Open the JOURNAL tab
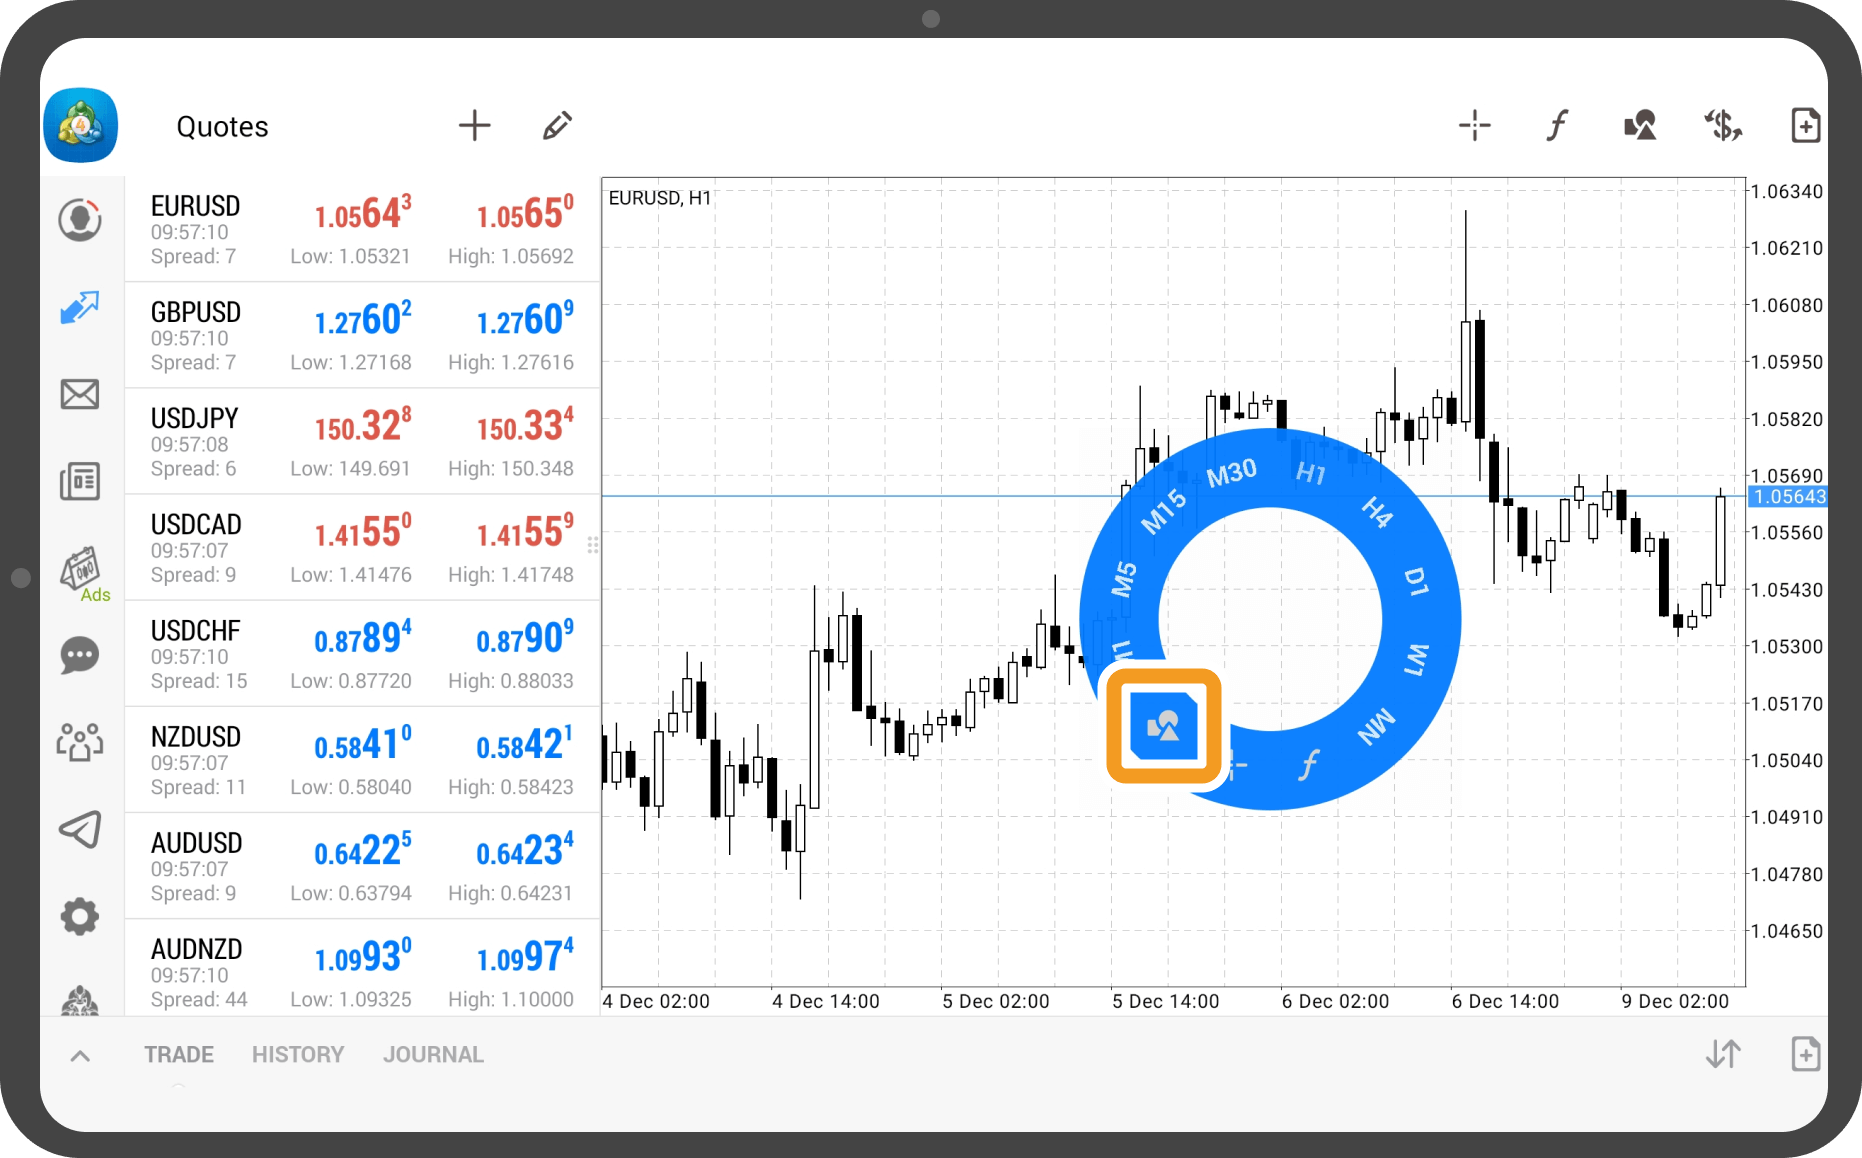 coord(433,1055)
